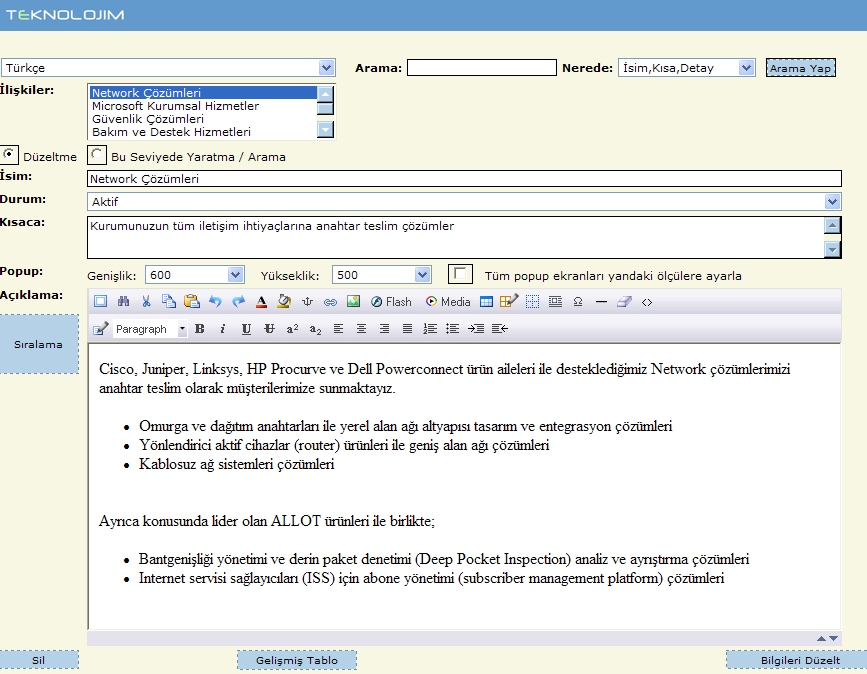Screen dimensions: 867x674
Task: Toggle the full-screen editor icon
Action: [100, 301]
